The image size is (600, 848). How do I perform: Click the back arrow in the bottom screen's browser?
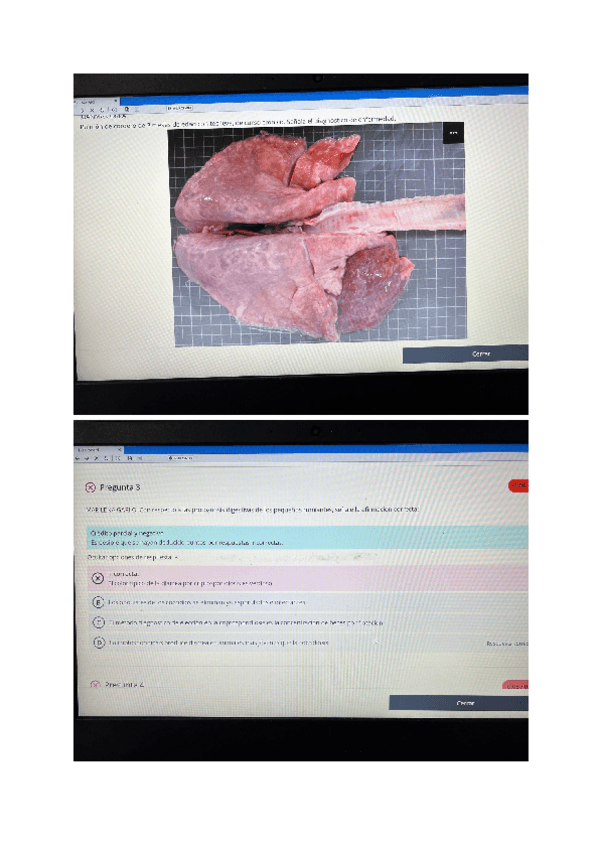click(77, 458)
